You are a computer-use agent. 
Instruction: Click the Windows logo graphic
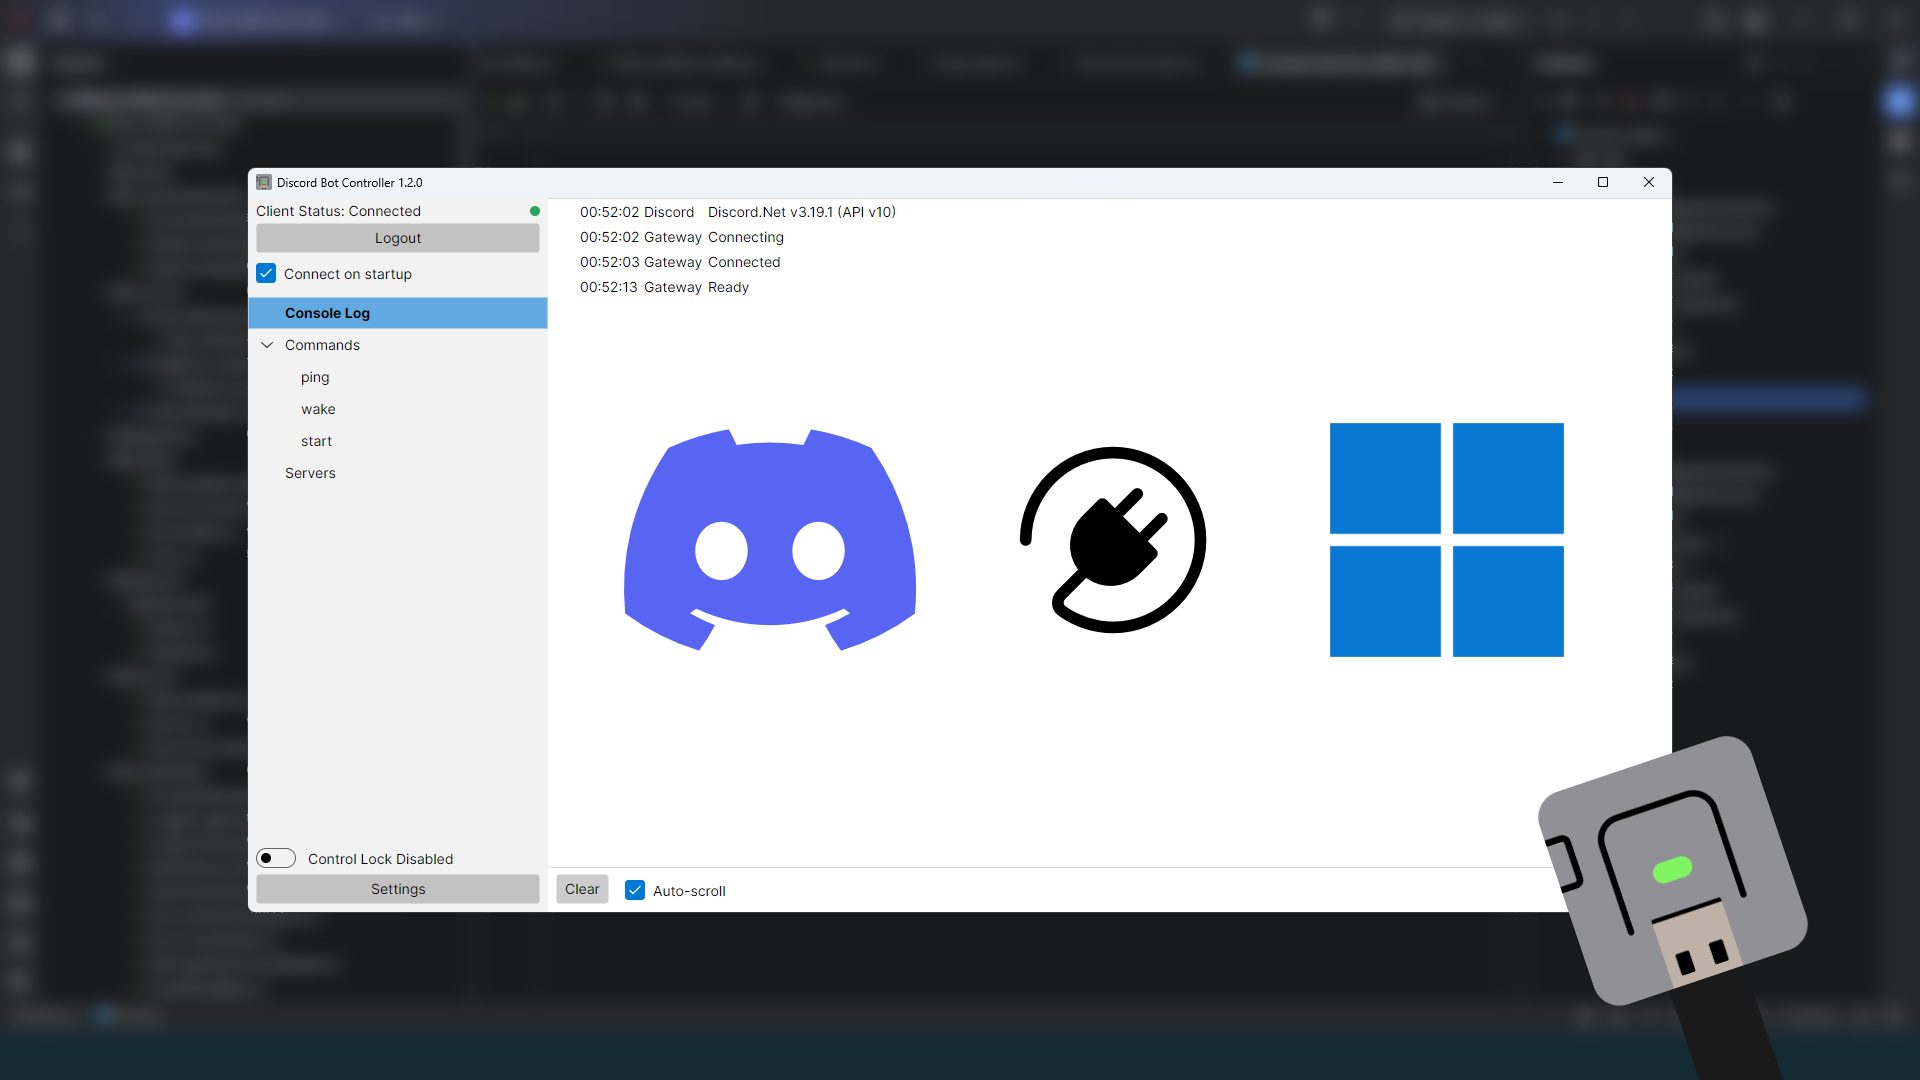tap(1446, 540)
